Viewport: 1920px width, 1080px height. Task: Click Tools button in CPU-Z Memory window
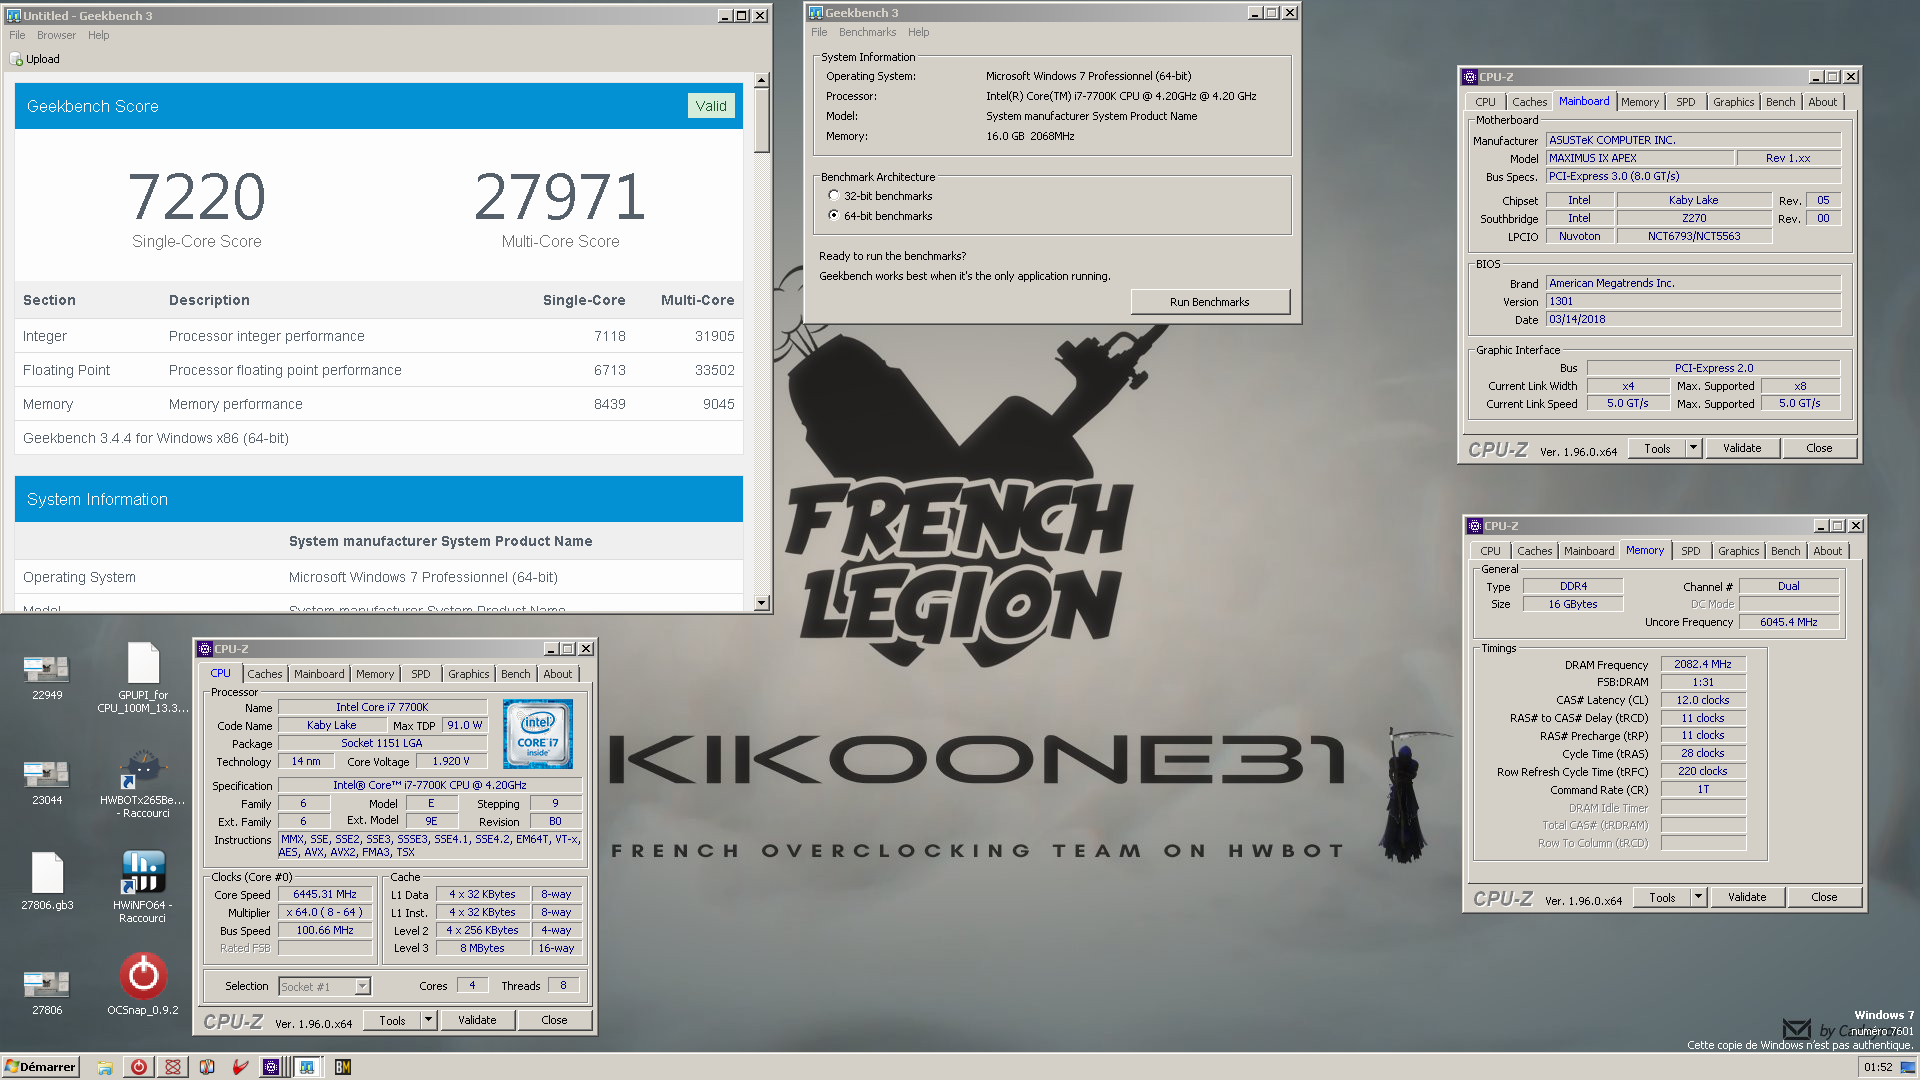[x=1662, y=897]
